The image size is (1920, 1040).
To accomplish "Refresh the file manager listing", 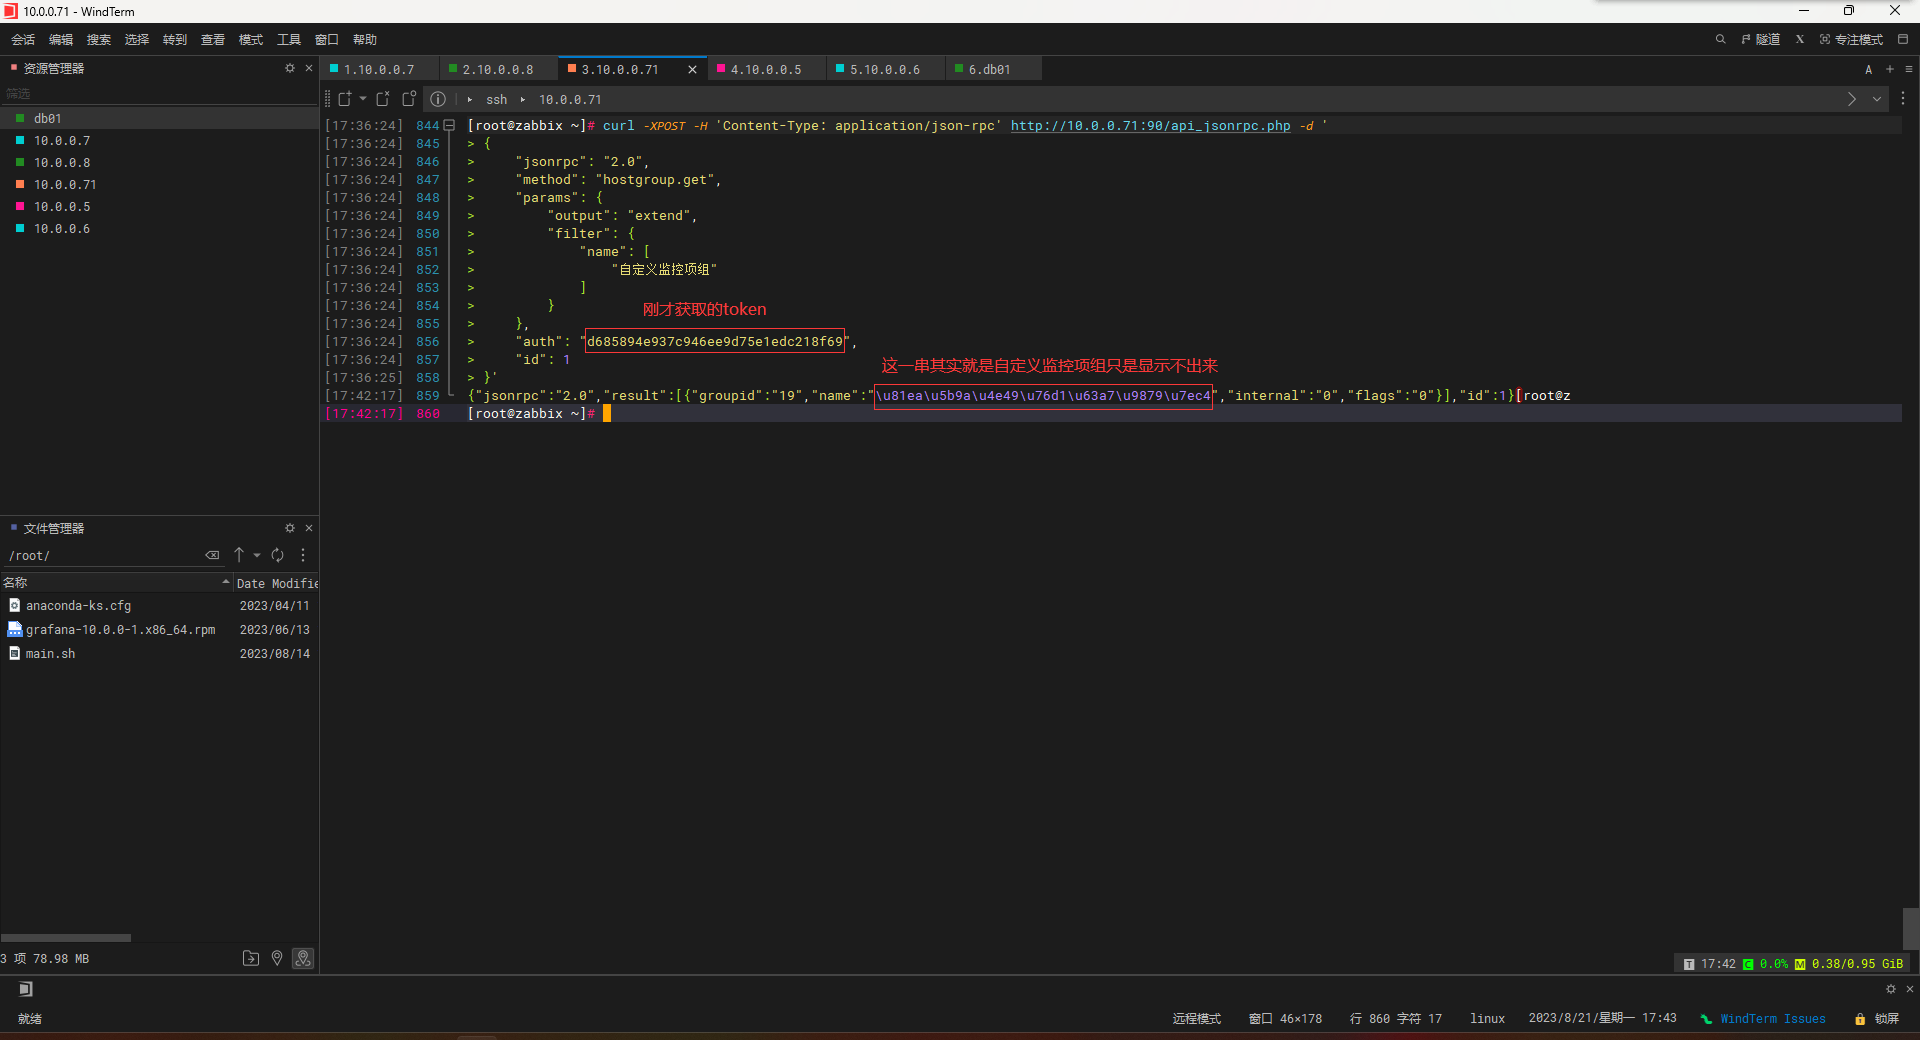I will tap(278, 555).
